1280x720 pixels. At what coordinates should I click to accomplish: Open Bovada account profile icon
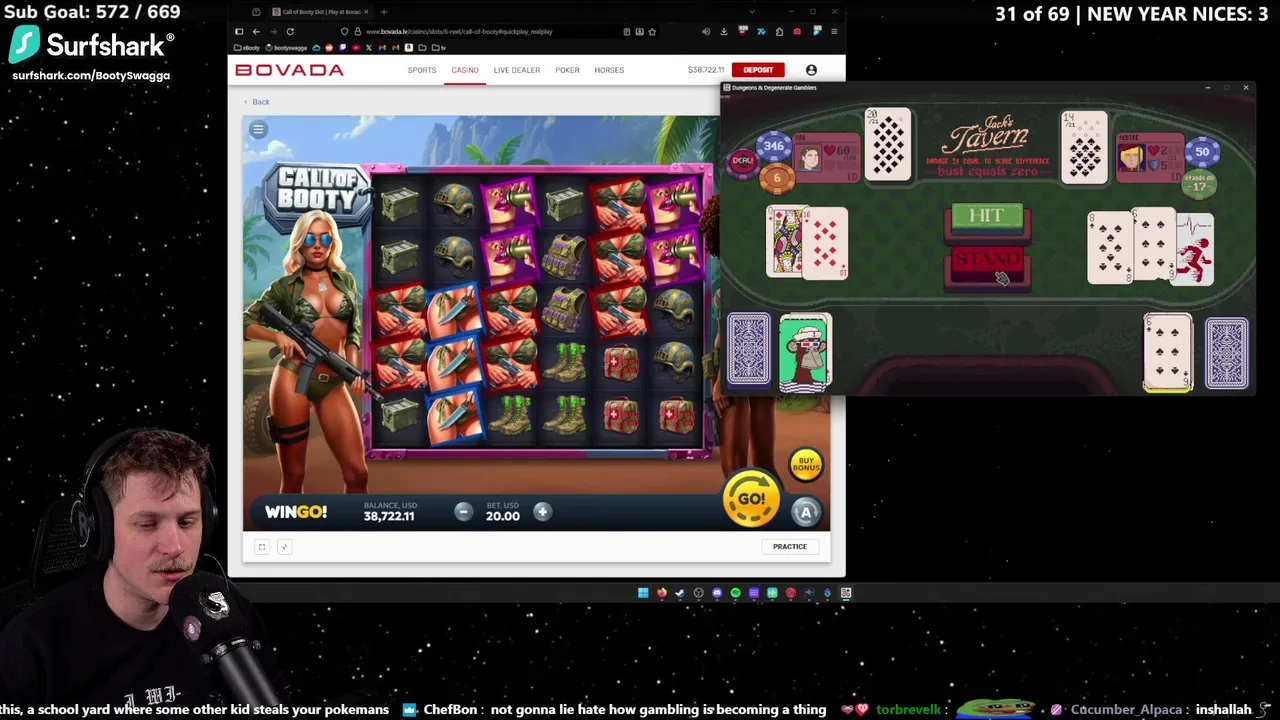811,70
